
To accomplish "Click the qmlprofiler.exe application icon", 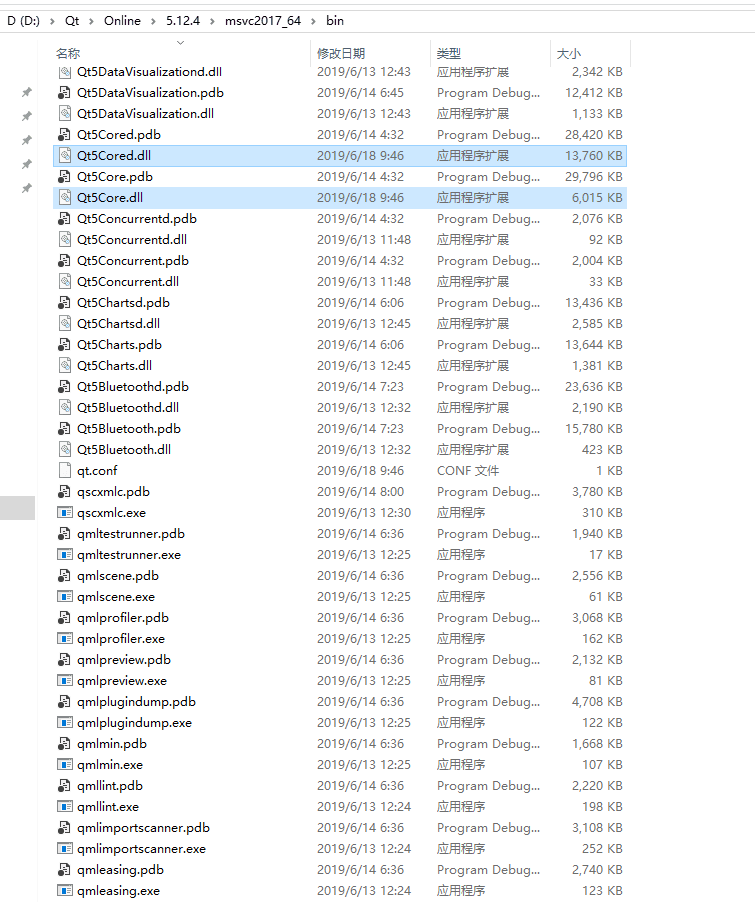I will click(x=65, y=639).
